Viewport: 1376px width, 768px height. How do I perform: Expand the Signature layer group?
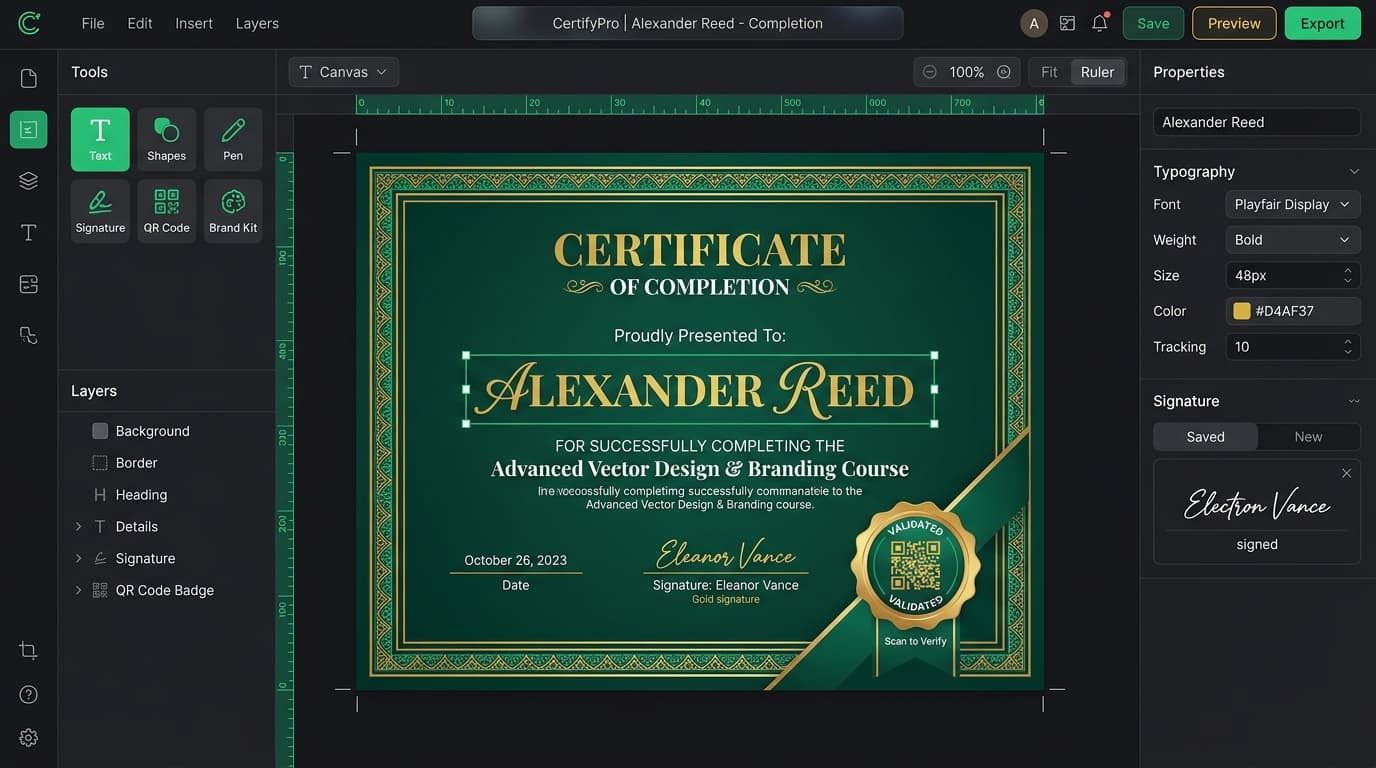(x=78, y=558)
